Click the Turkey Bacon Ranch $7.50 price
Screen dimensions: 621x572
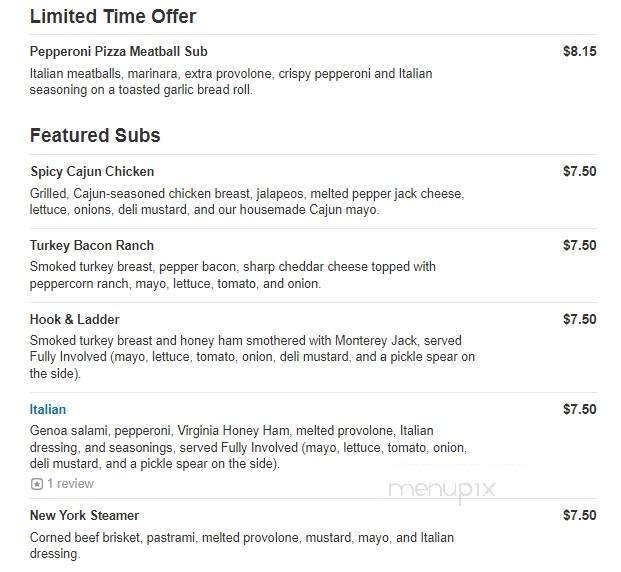579,245
